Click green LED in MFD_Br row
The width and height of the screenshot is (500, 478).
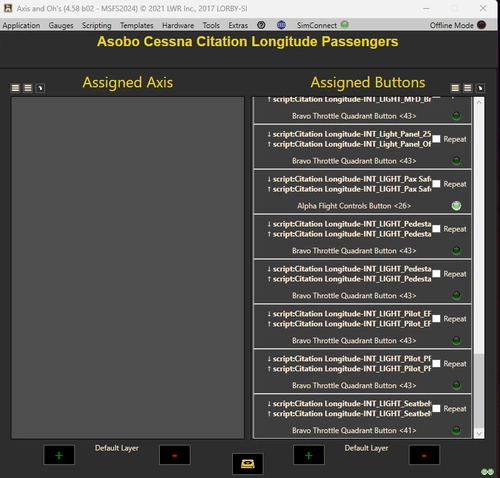tap(456, 116)
